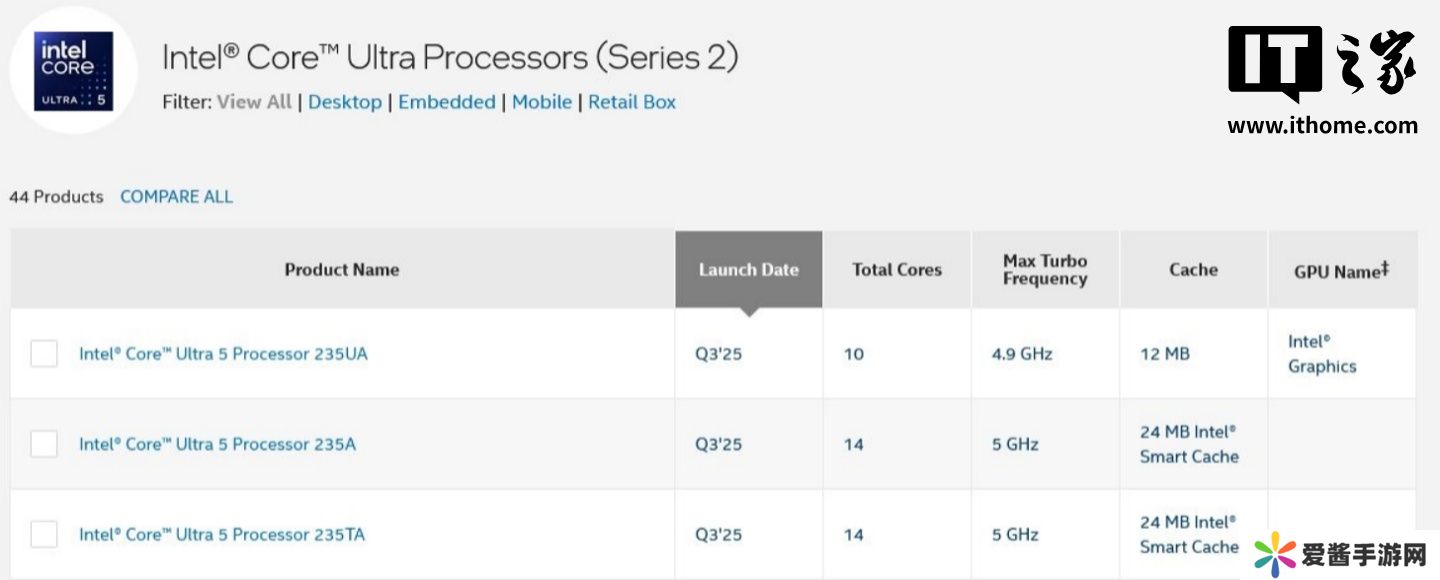Show Retail Box filter results
This screenshot has height=580, width=1440.
pyautogui.click(x=631, y=102)
